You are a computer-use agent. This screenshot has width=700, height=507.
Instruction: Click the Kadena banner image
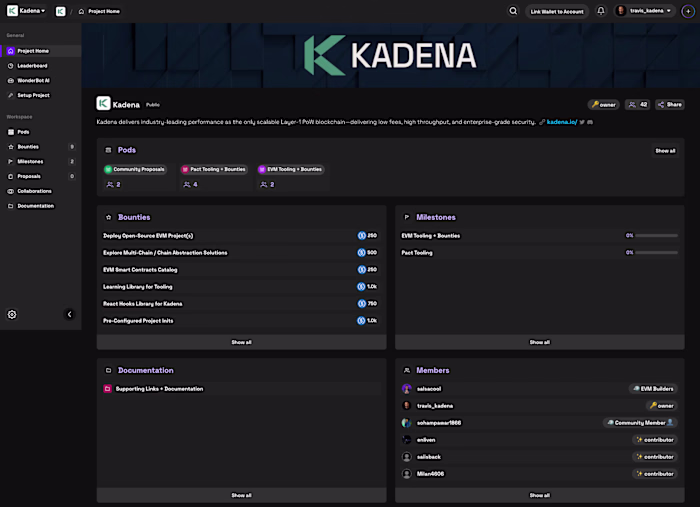click(391, 55)
